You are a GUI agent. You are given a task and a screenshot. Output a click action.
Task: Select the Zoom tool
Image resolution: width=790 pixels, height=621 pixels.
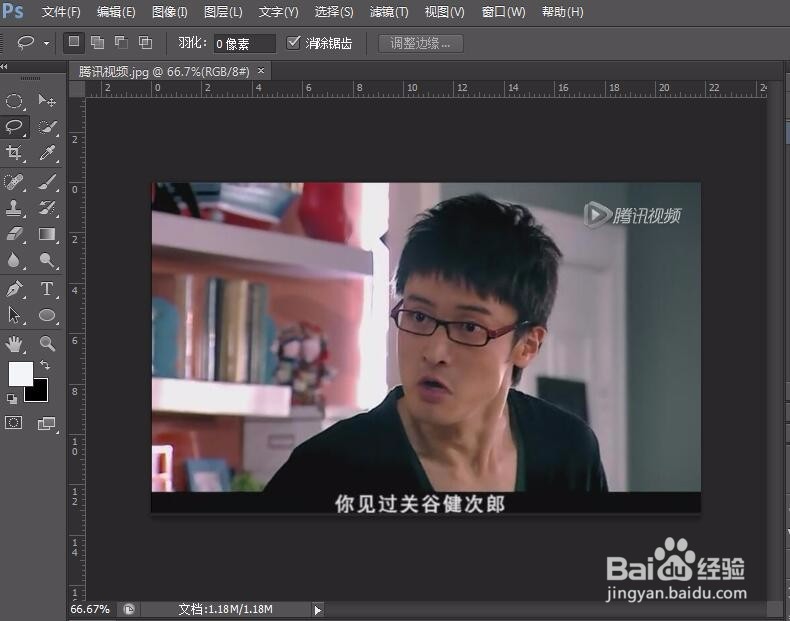coord(47,344)
